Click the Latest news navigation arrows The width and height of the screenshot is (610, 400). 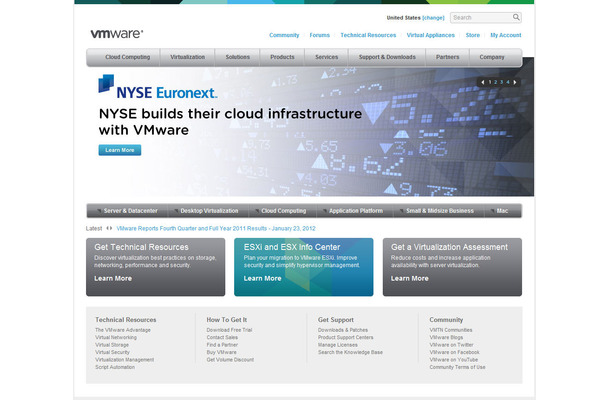coord(109,228)
